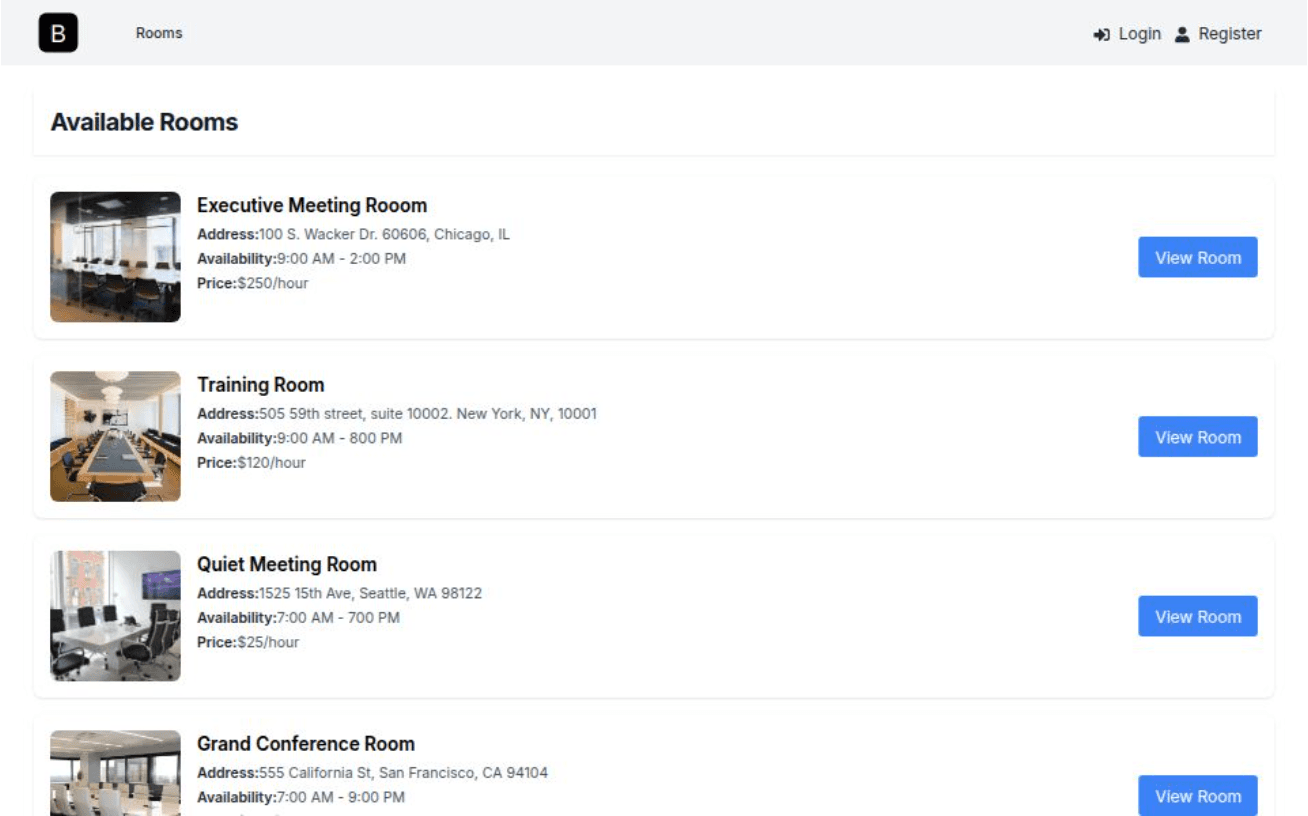The width and height of the screenshot is (1308, 816).
Task: Click the Executive Meeting Rooom title
Action: [312, 205]
